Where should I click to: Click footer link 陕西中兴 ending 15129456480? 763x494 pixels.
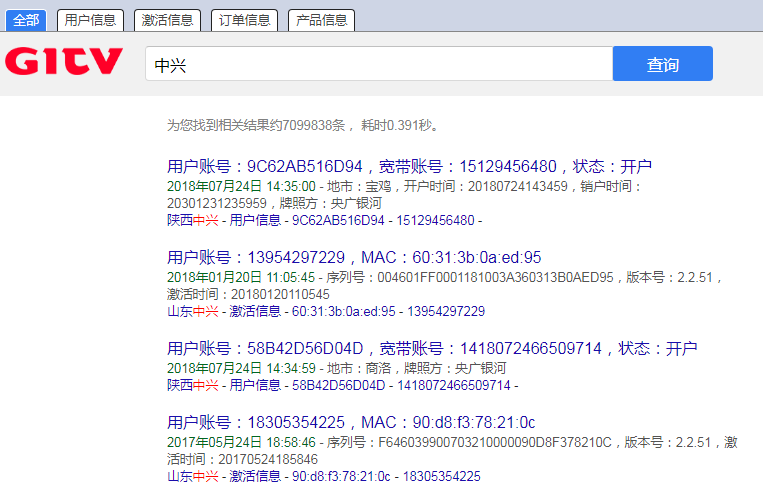coord(325,220)
